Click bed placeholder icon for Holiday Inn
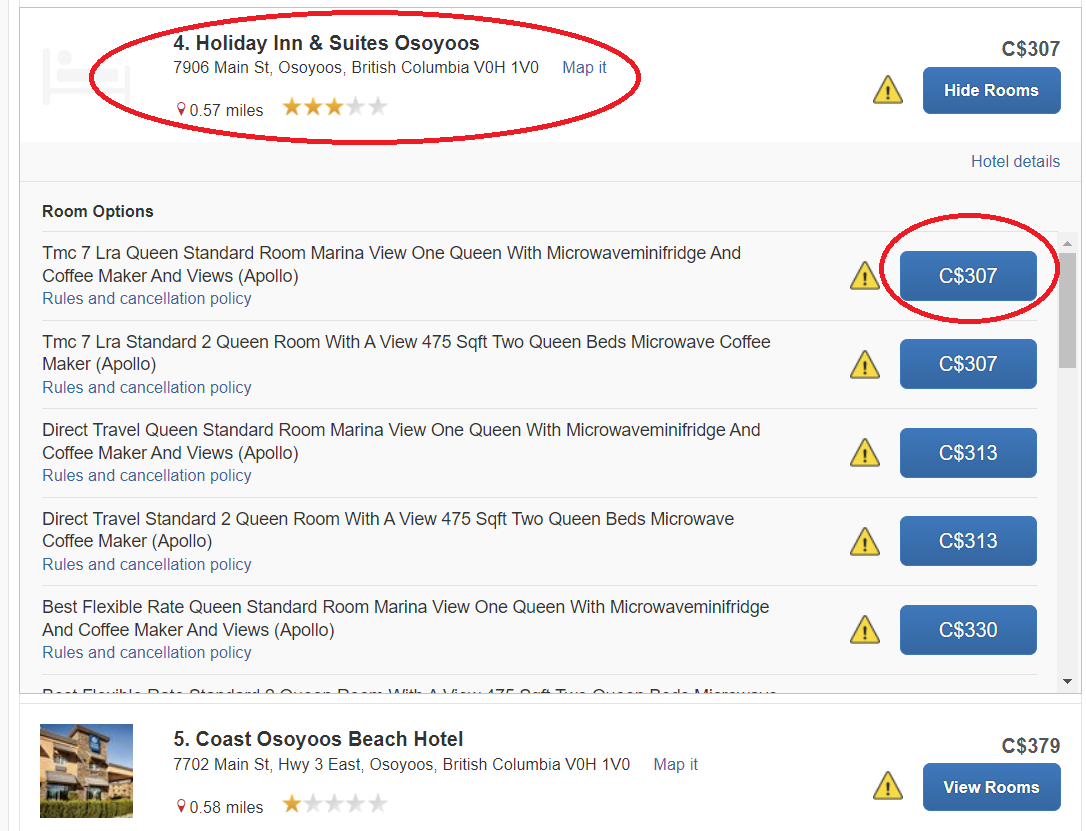The width and height of the screenshot is (1086, 831). tap(86, 75)
